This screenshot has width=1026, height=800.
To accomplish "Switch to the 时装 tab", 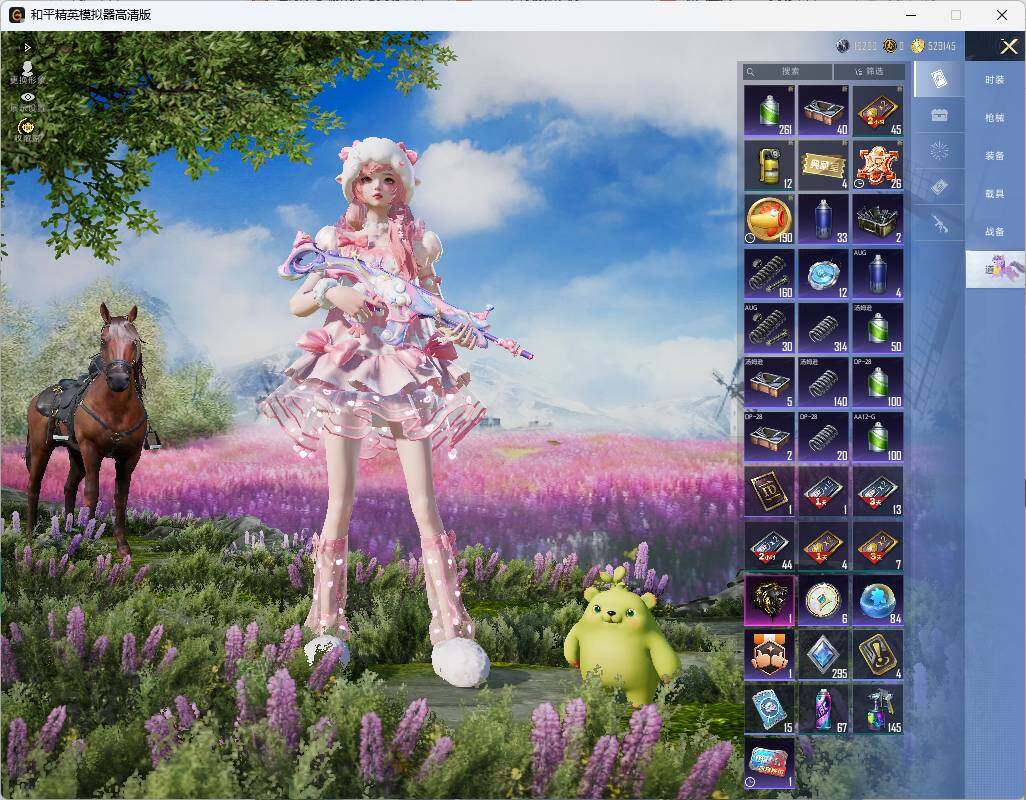I will click(995, 80).
